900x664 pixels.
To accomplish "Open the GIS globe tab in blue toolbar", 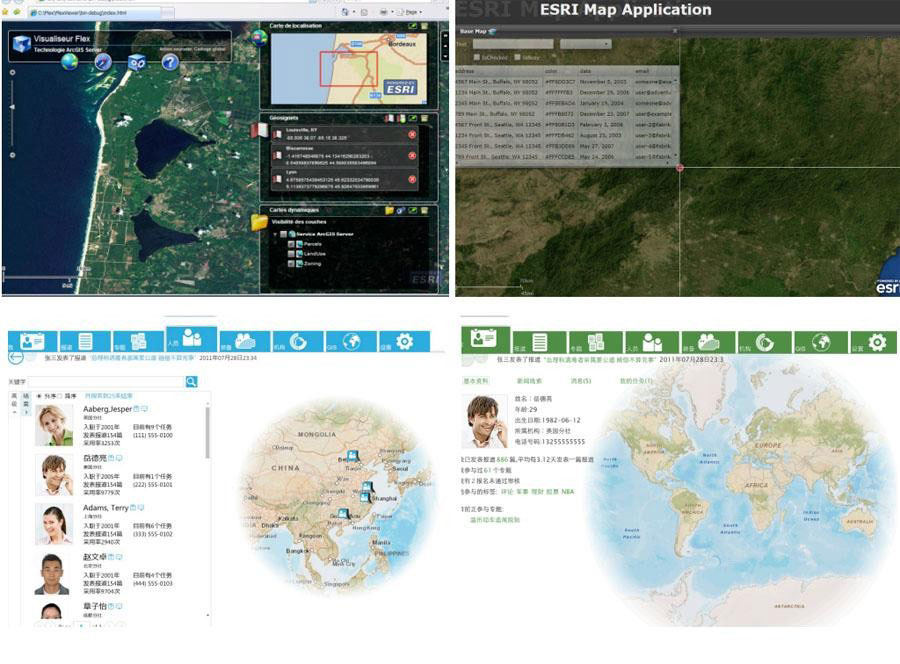I will pyautogui.click(x=351, y=341).
